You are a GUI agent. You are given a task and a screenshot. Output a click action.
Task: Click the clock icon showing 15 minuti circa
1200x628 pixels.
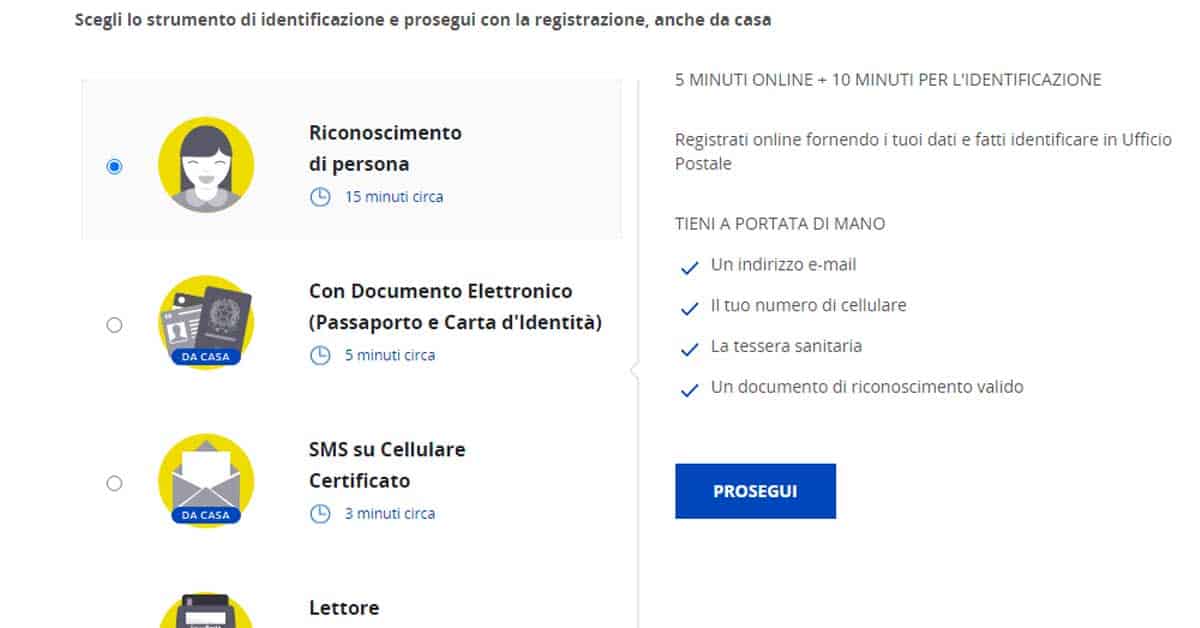(320, 196)
